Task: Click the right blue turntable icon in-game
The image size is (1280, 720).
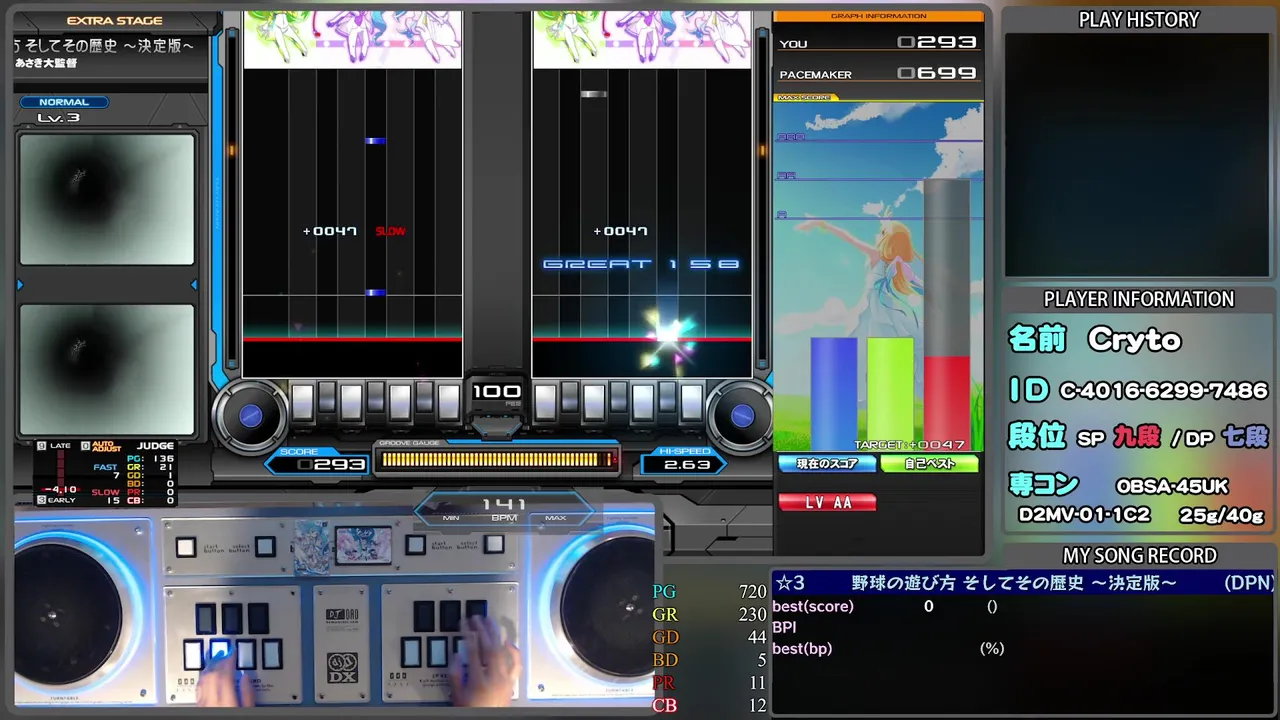Action: pos(742,415)
